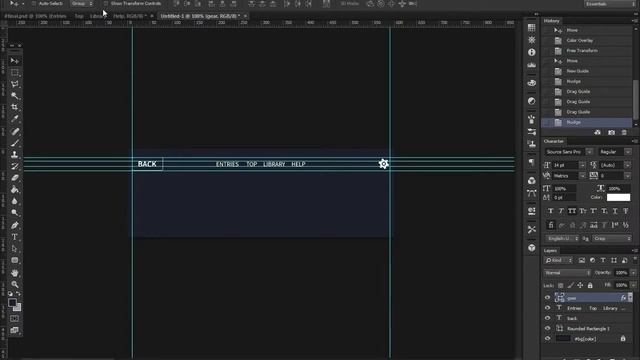Screen dimensions: 640x360
Task: Enable the Auto-Select checkbox
Action: pos(34,3)
